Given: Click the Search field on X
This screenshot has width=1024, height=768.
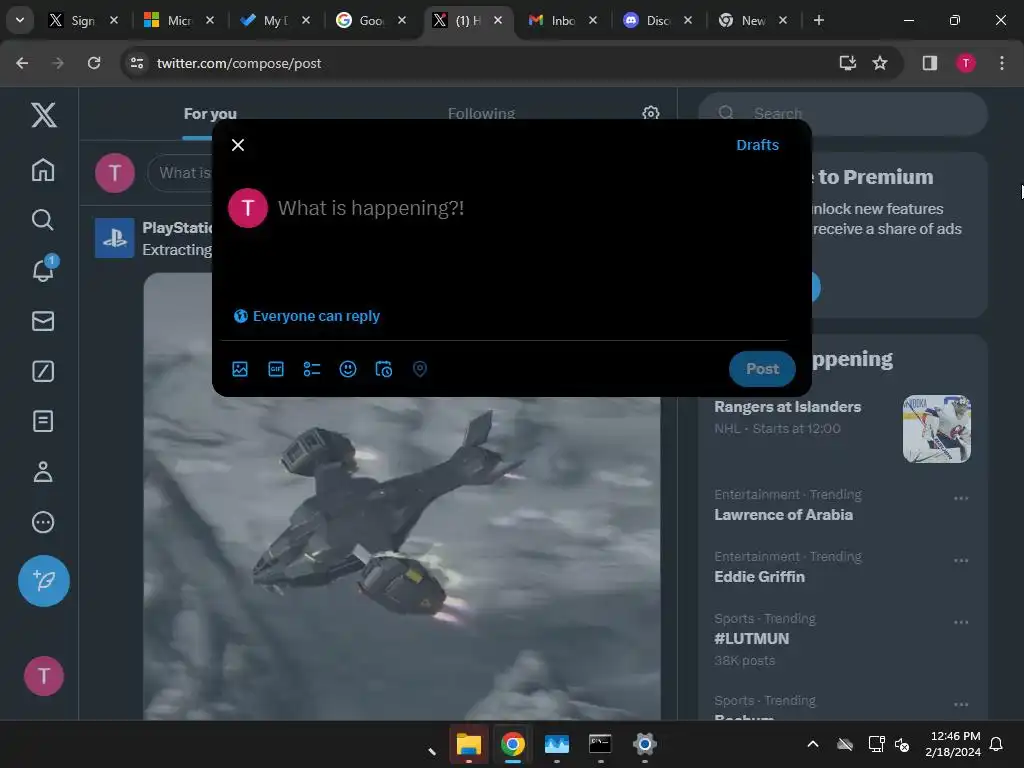Looking at the screenshot, I should [843, 114].
